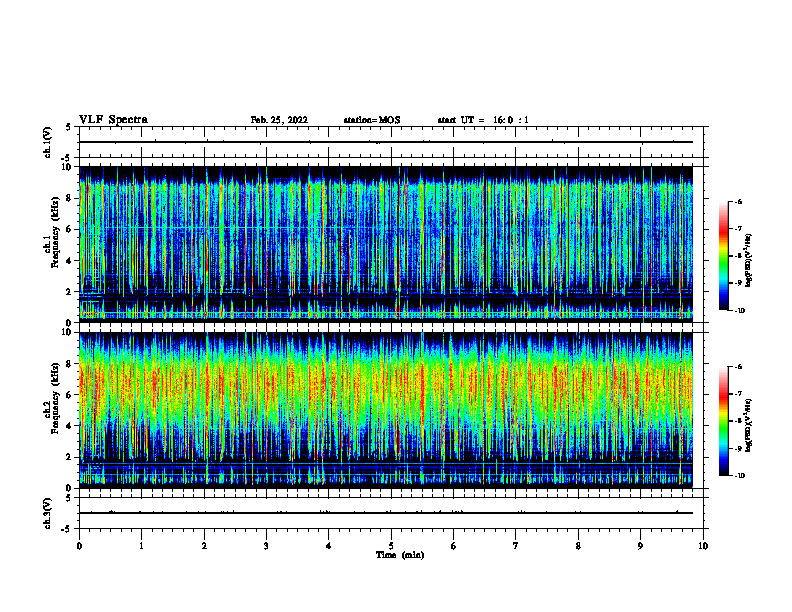Viewport: 792px width, 612px height.
Task: Click the time axis tick label "2"
Action: point(204,546)
